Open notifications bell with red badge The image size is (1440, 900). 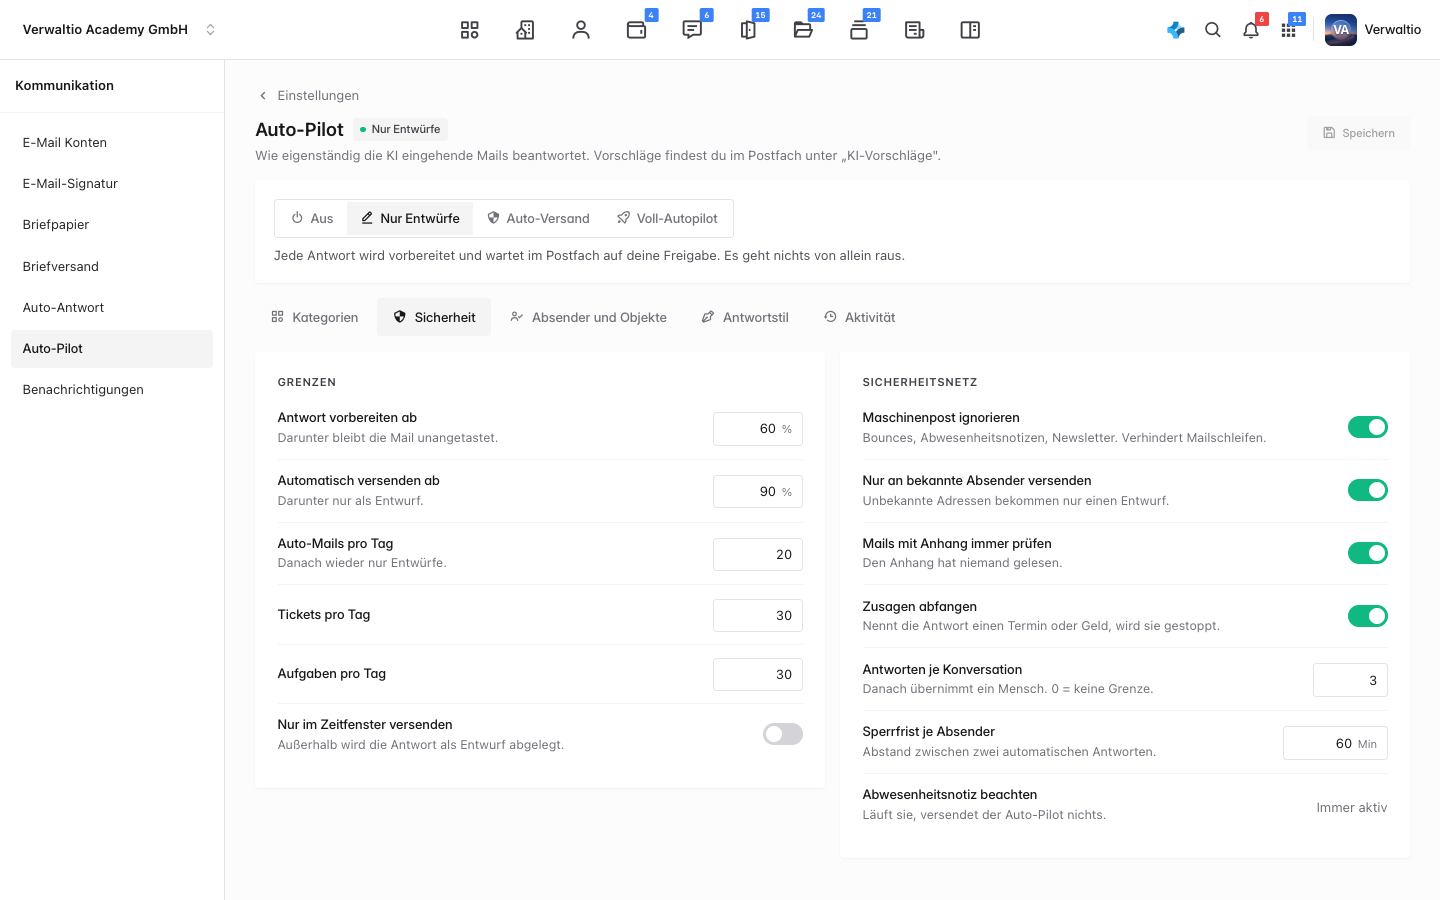coord(1251,30)
